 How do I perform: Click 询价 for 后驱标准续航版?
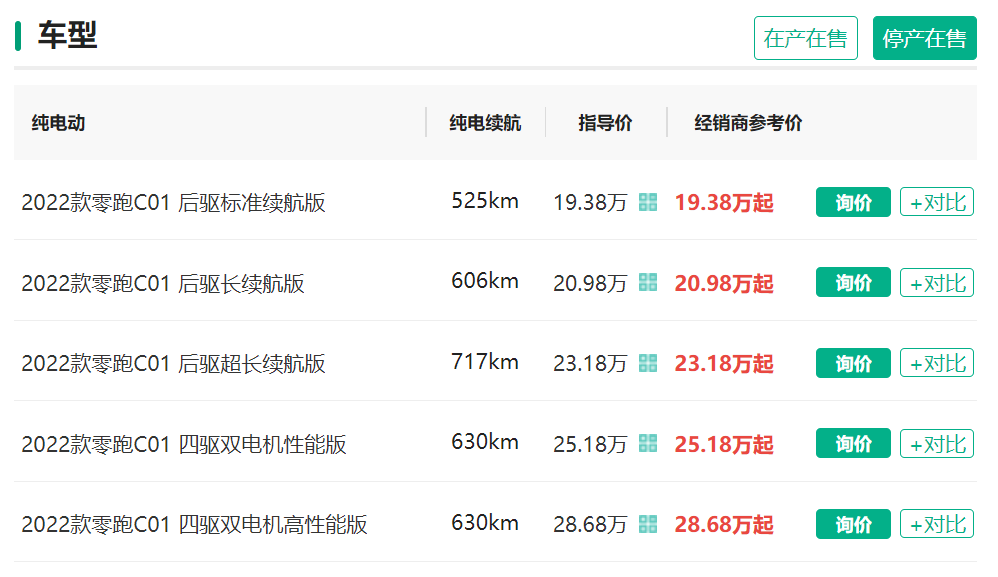(853, 202)
